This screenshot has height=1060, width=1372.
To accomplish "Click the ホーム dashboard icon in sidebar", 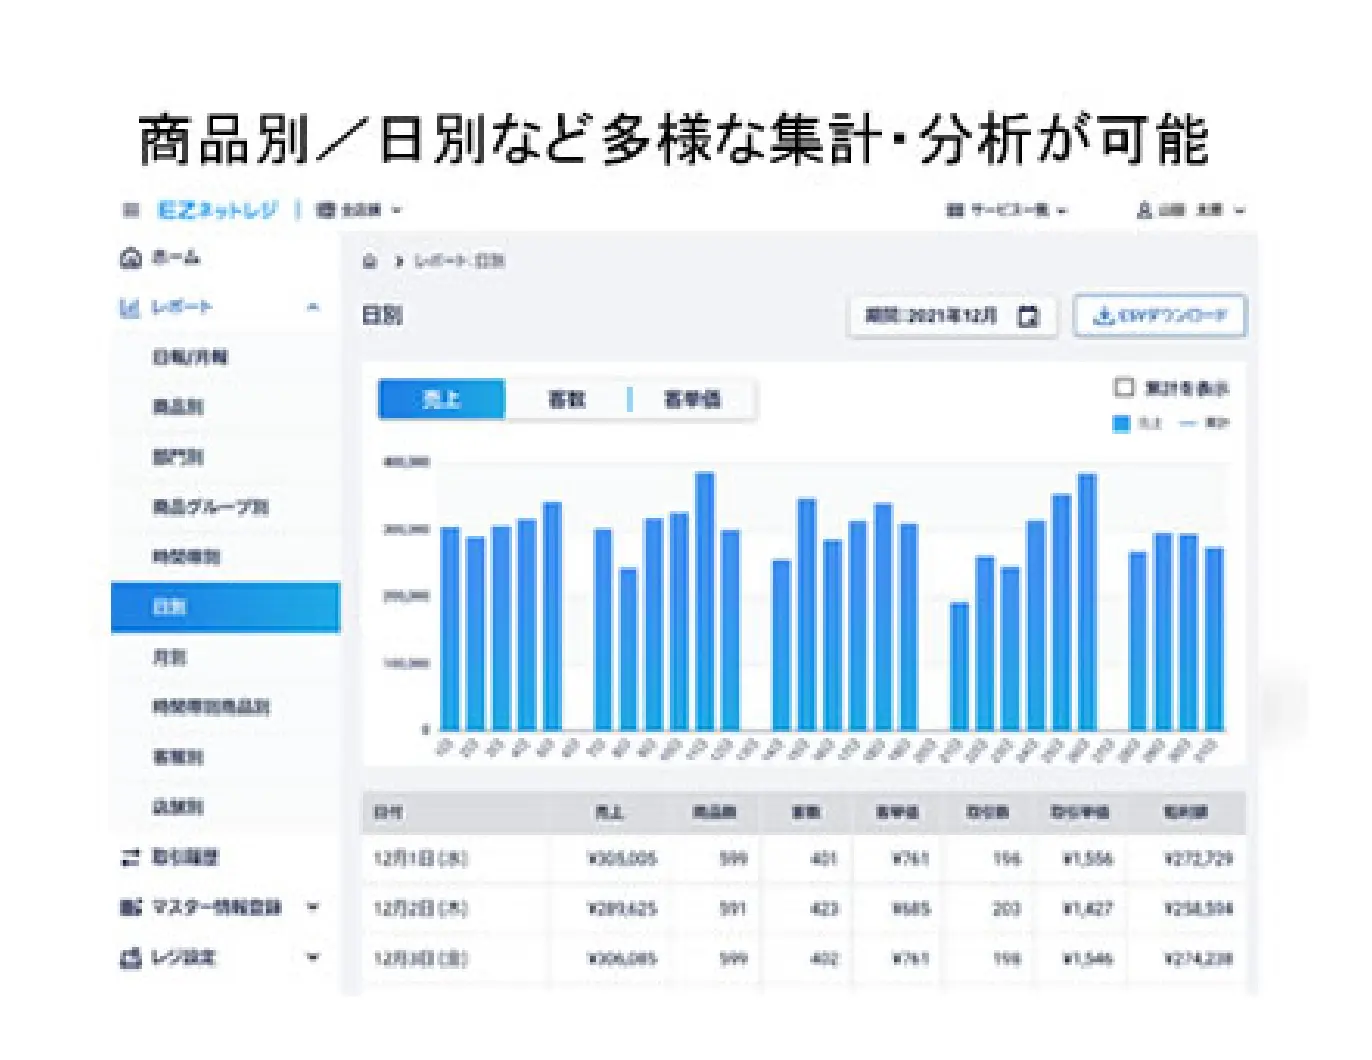I will point(130,258).
